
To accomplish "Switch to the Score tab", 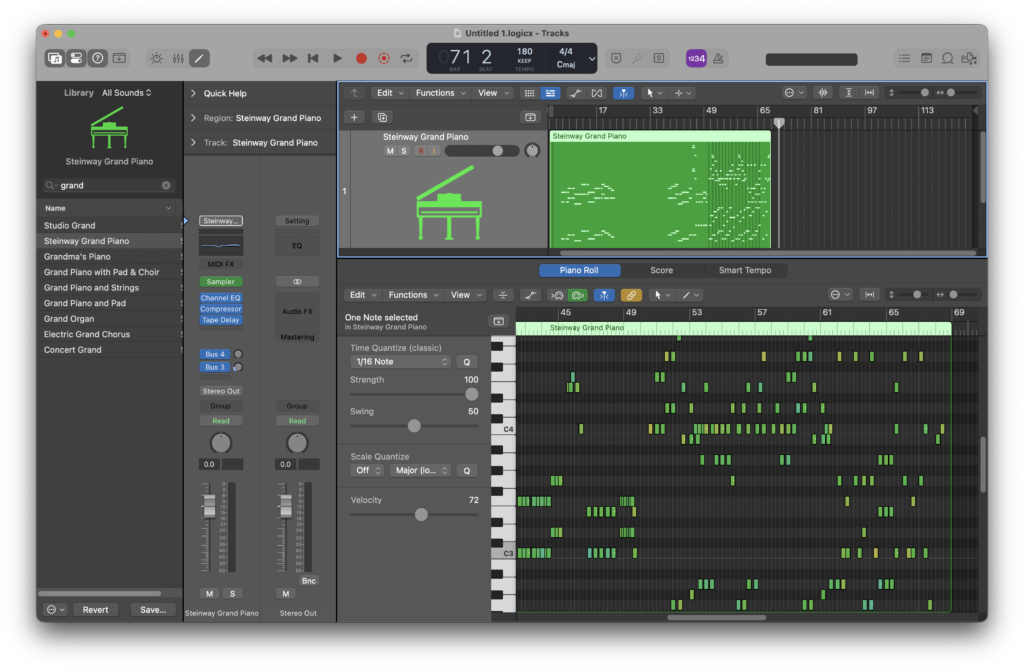I will [661, 270].
